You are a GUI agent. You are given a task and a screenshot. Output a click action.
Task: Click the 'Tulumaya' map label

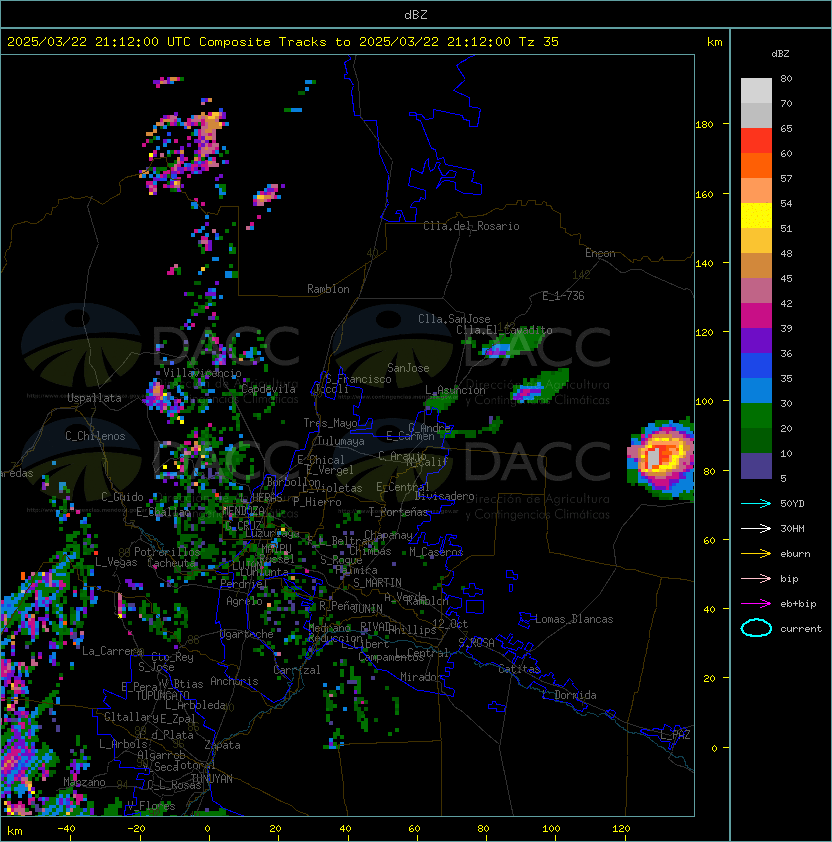click(x=341, y=441)
